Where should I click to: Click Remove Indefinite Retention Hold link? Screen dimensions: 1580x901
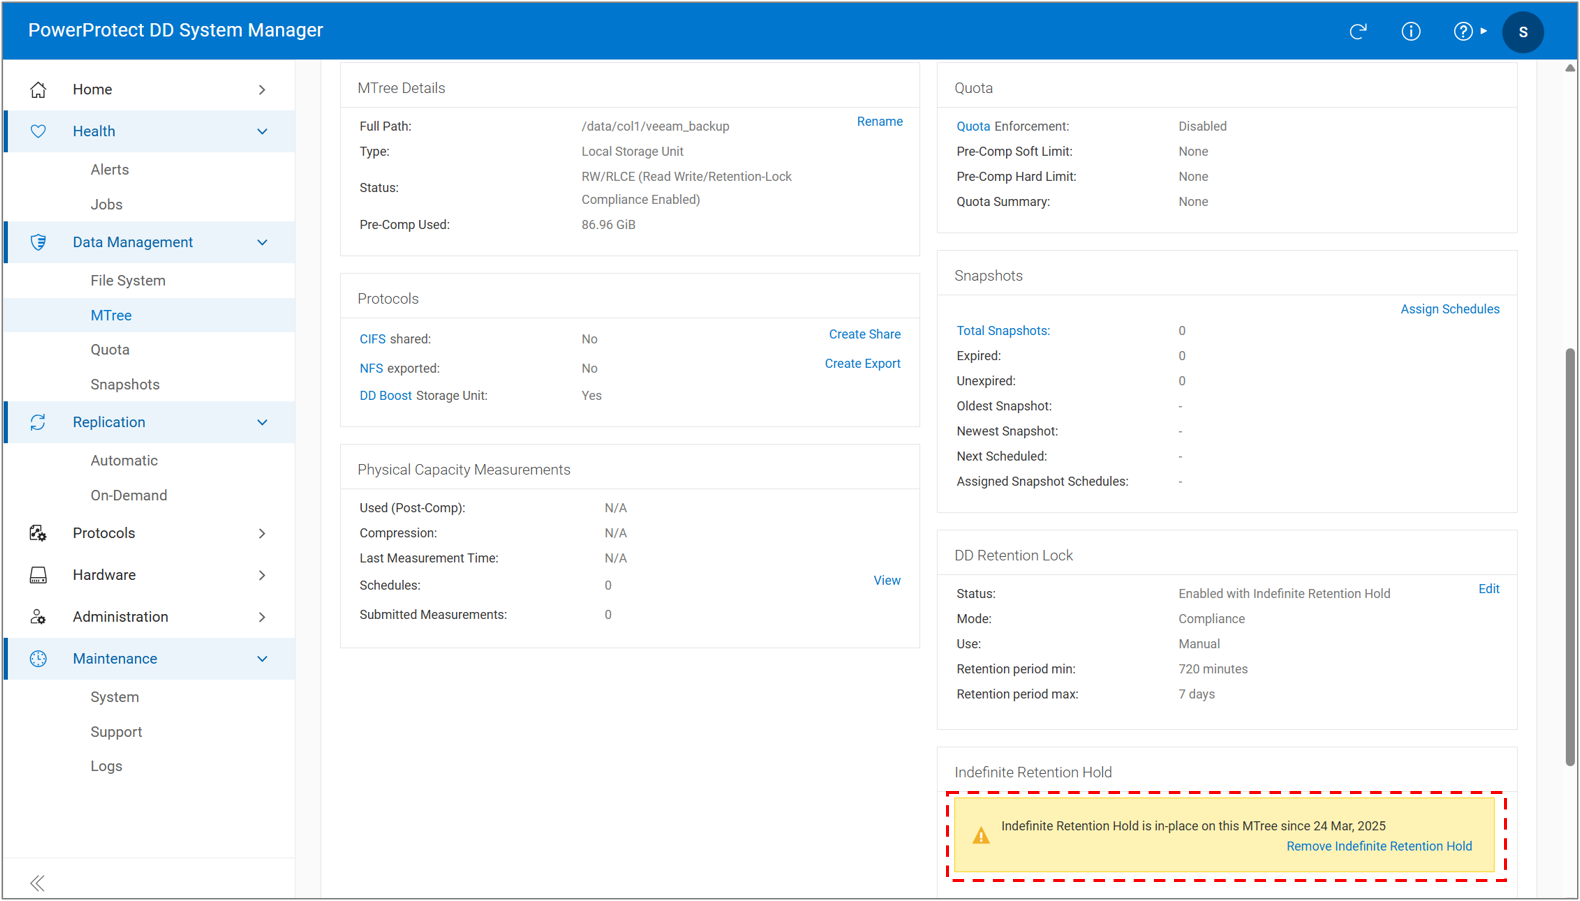point(1379,847)
